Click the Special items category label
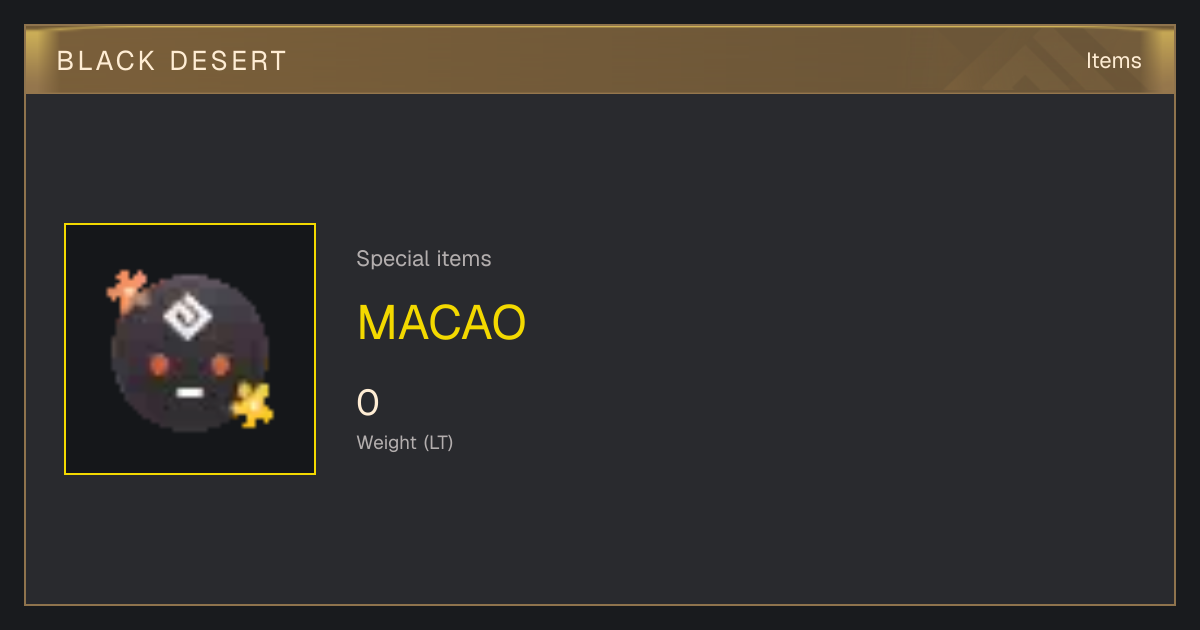This screenshot has width=1200, height=630. point(424,259)
